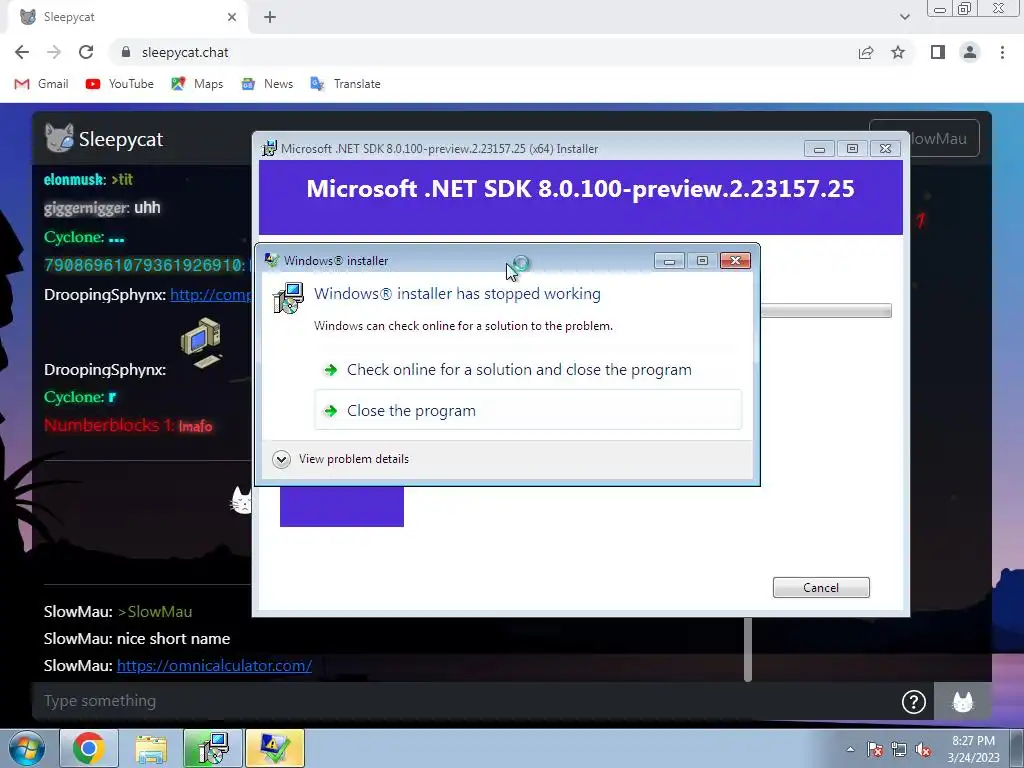Open Maps bookmark
This screenshot has height=768, width=1024.
coord(197,84)
